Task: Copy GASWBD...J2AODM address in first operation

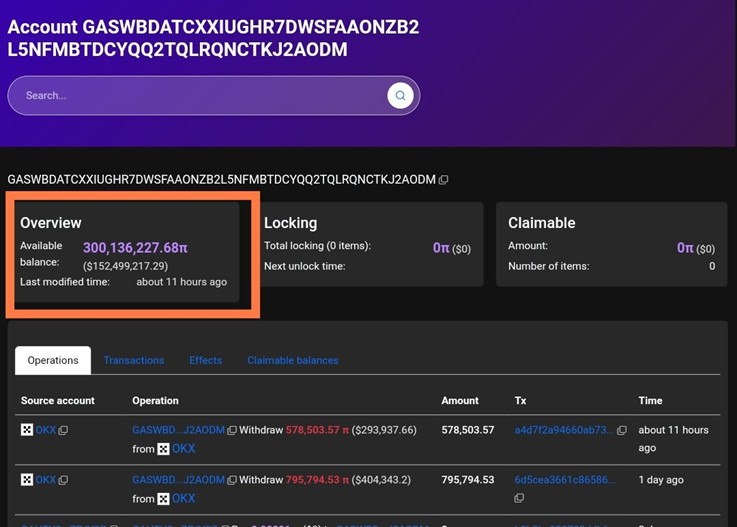Action: 231,430
